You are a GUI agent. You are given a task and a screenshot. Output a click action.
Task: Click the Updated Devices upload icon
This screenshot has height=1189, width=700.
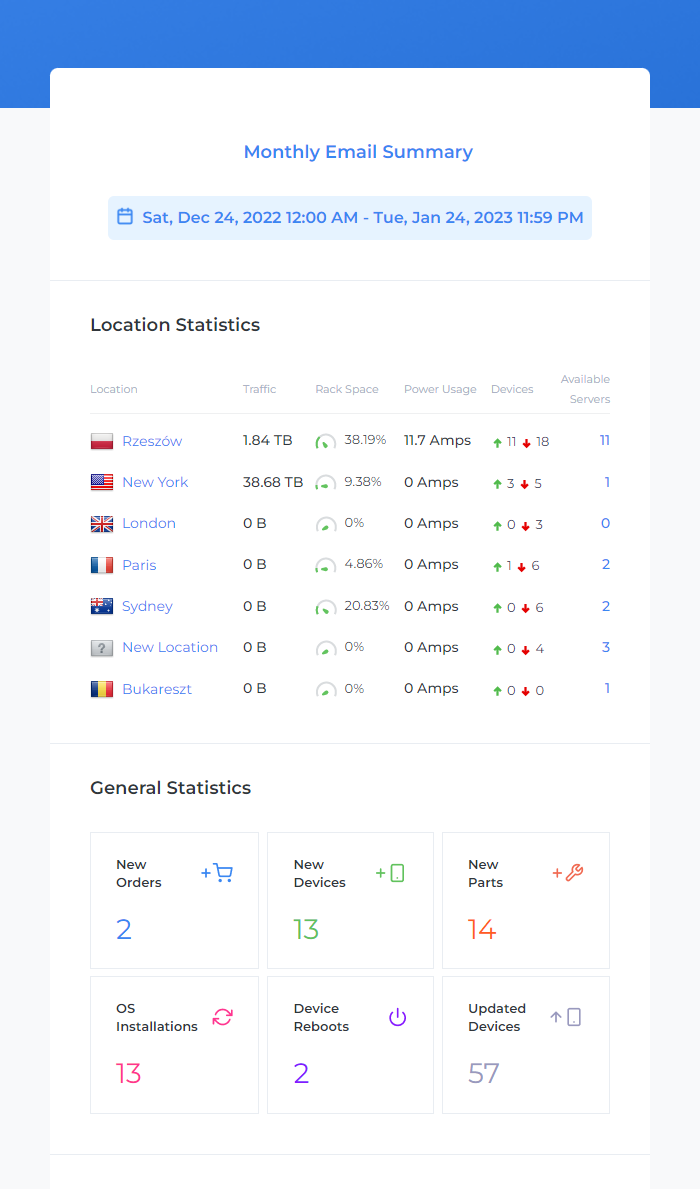pyautogui.click(x=566, y=1017)
